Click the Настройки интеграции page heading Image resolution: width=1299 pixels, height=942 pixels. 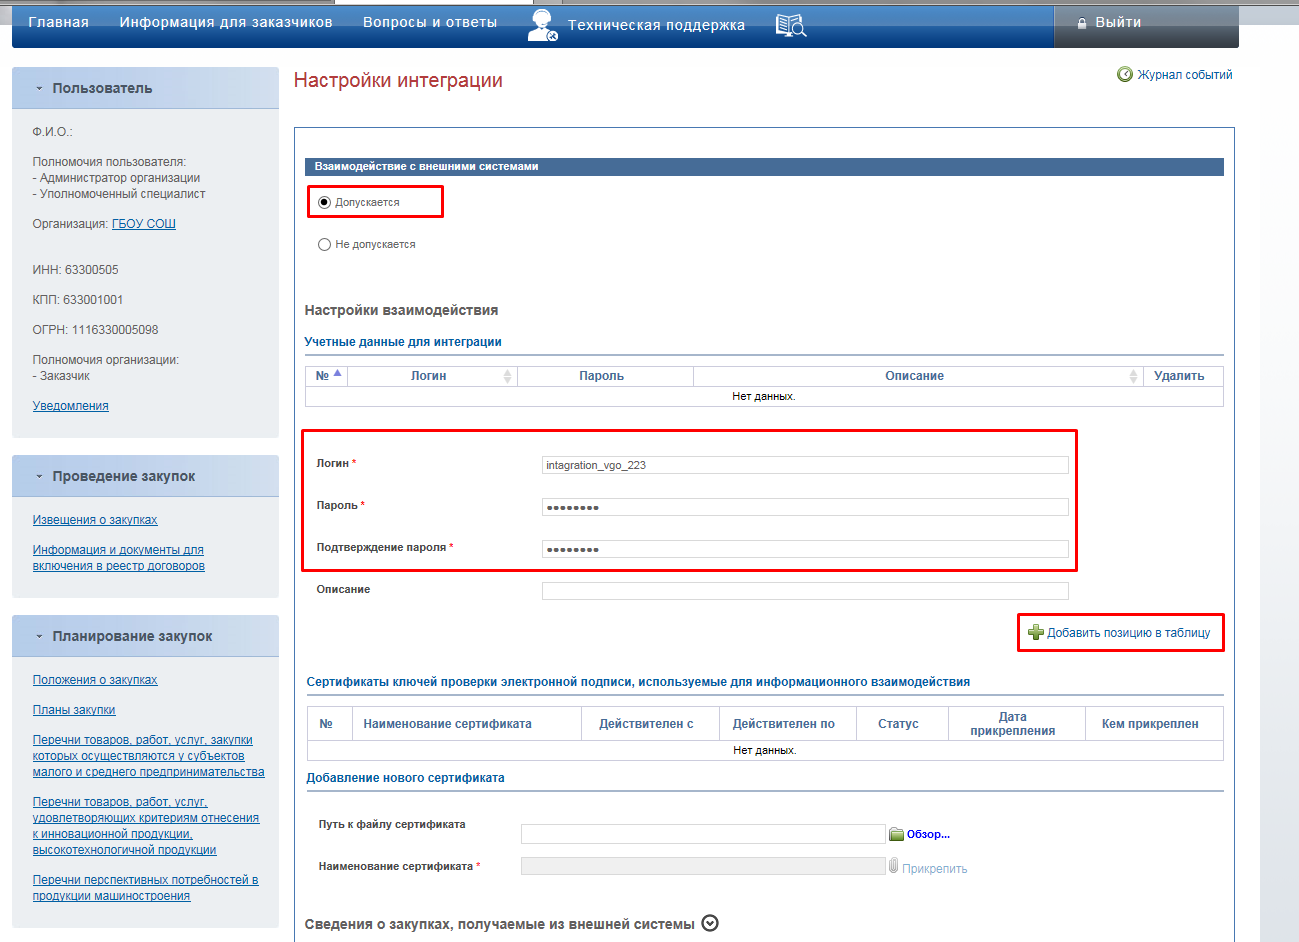click(398, 81)
